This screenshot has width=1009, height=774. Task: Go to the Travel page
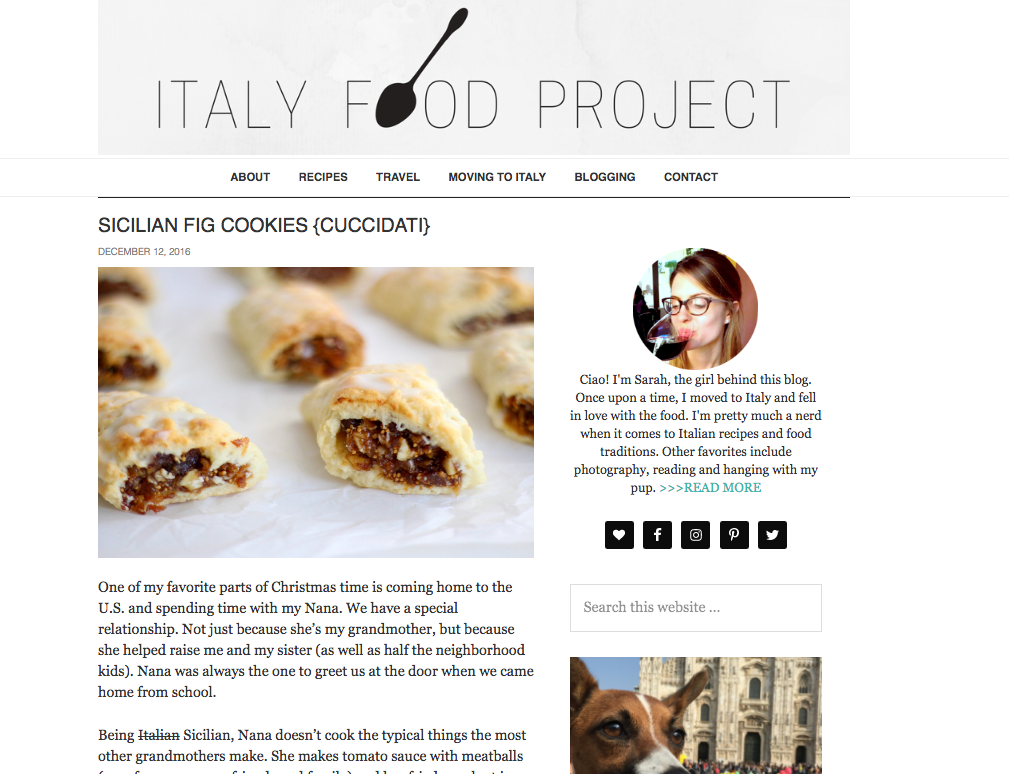[398, 177]
